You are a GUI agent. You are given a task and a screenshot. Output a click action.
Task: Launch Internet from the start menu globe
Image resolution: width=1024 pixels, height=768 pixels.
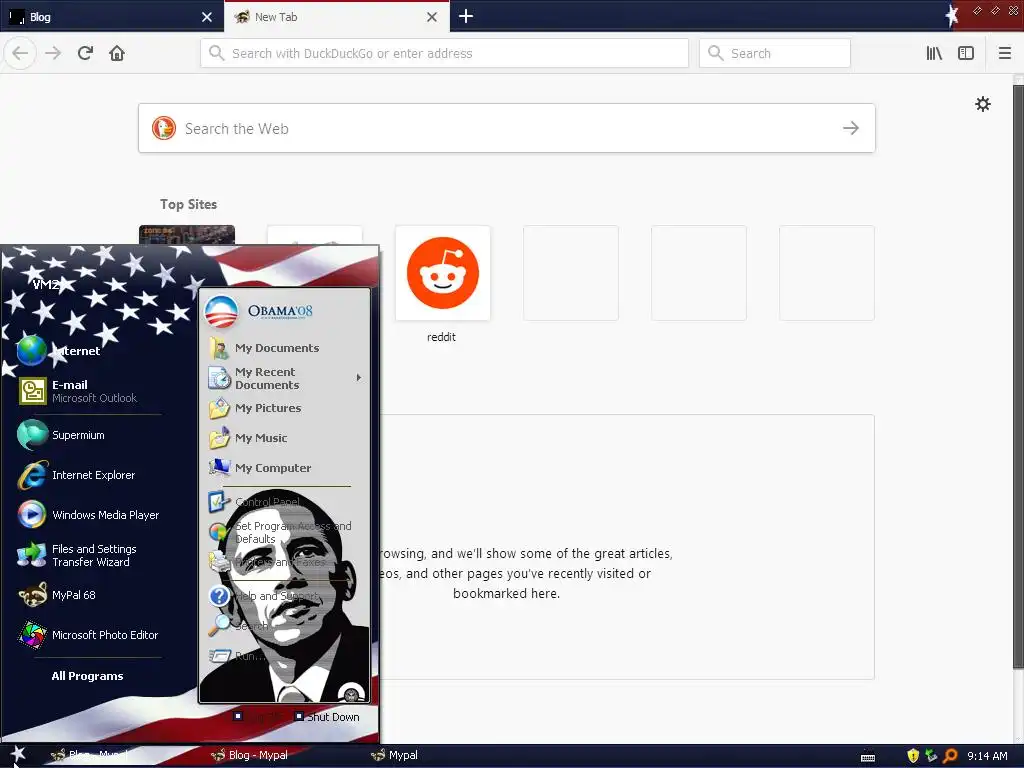click(59, 351)
